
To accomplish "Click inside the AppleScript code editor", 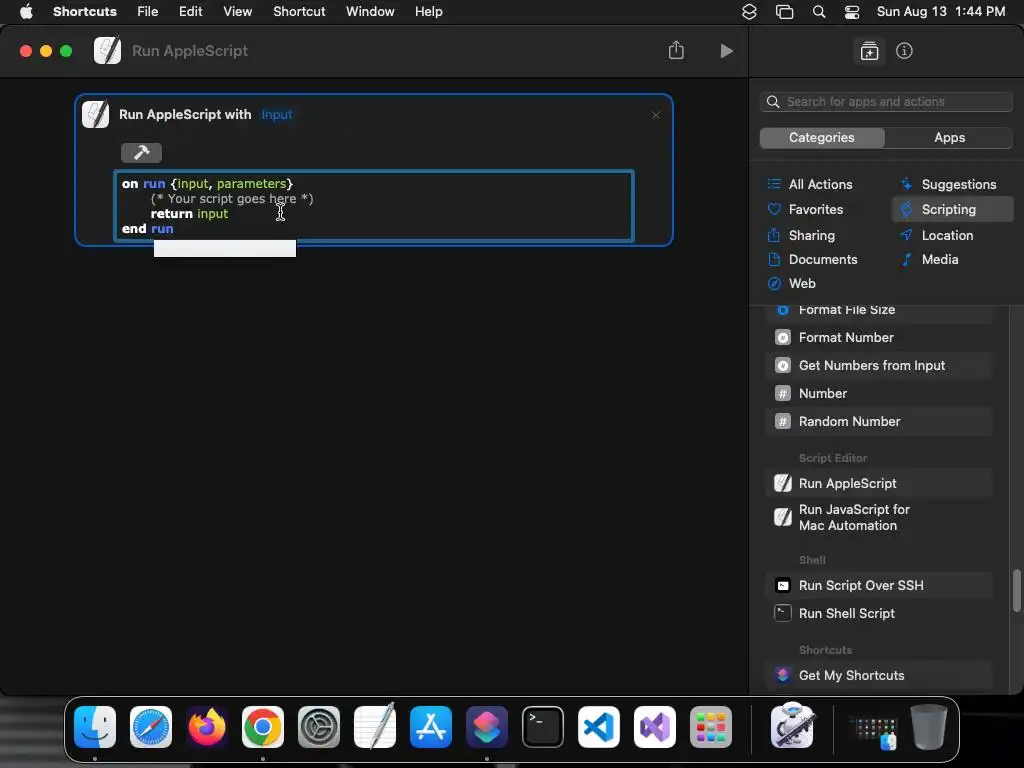I will point(374,206).
